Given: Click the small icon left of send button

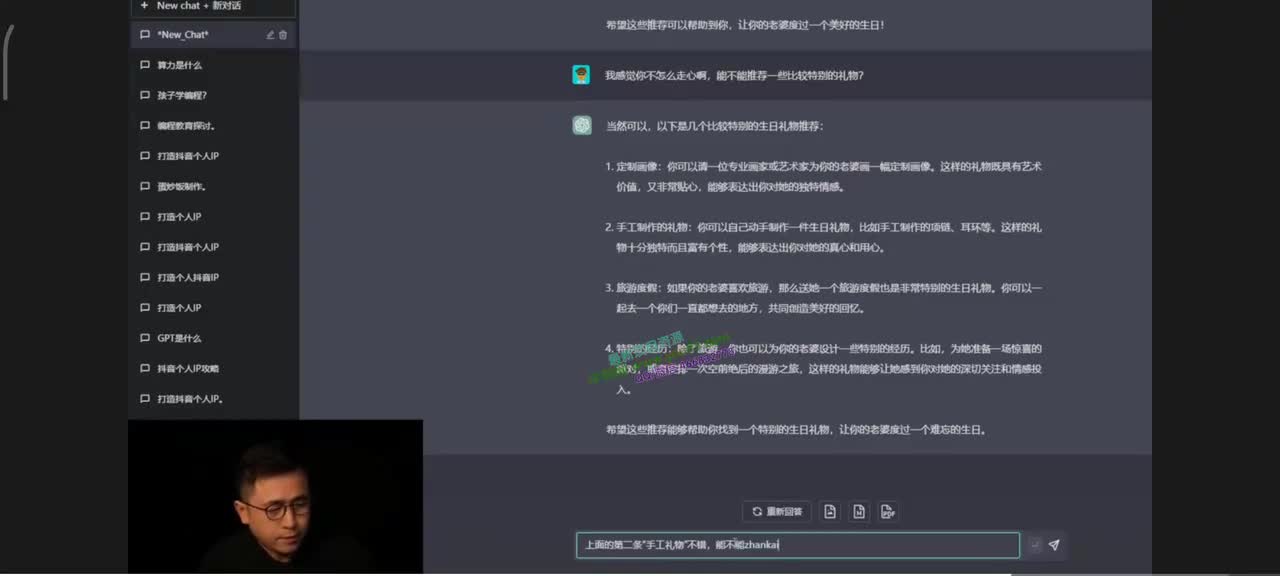Looking at the screenshot, I should click(1034, 545).
